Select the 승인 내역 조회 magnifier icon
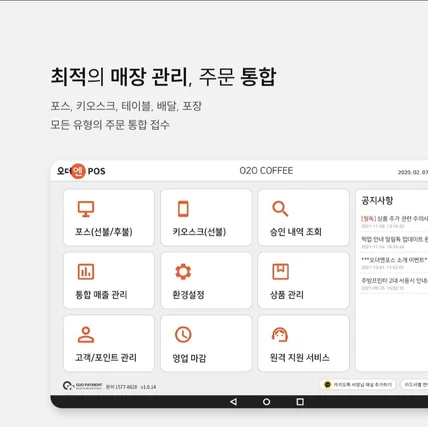The width and height of the screenshot is (428, 427). 280,209
